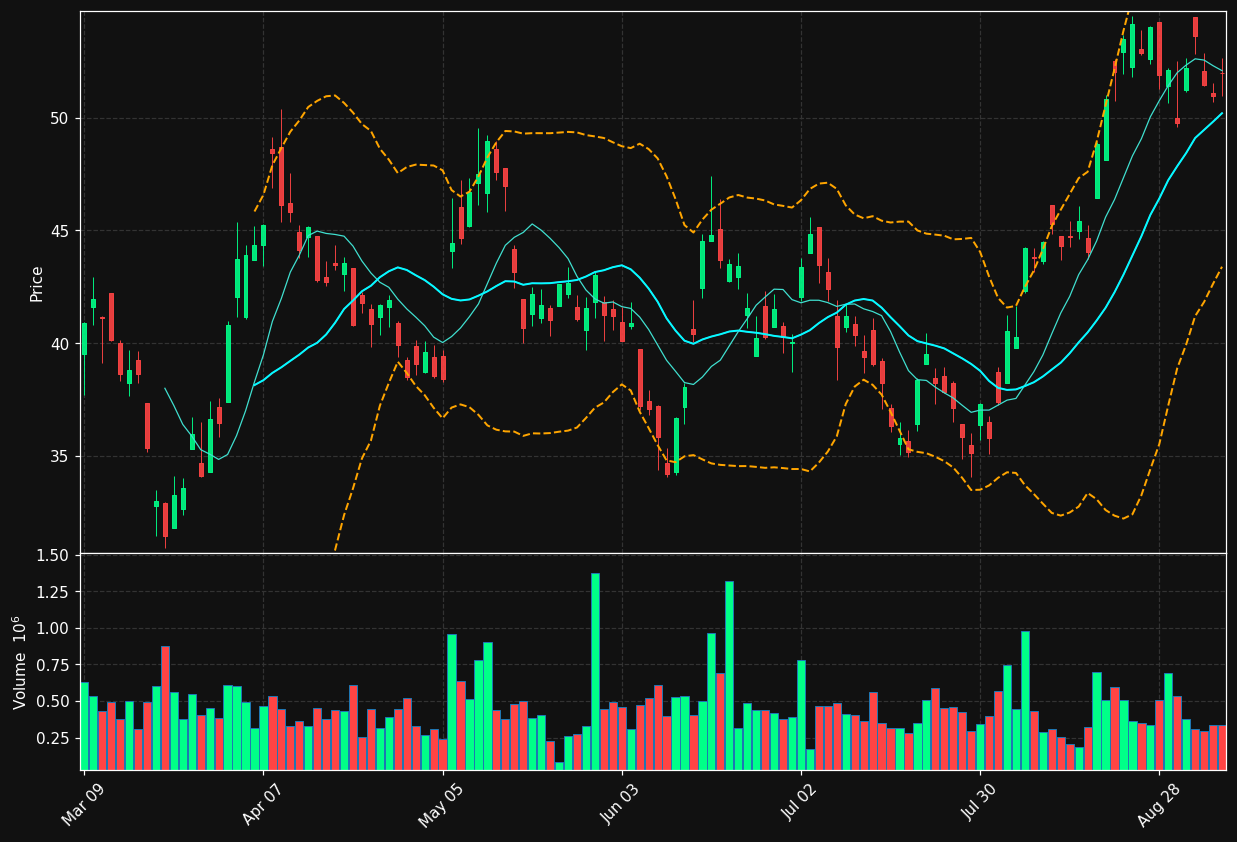
Task: Click the May 05 date label
Action: 439,807
